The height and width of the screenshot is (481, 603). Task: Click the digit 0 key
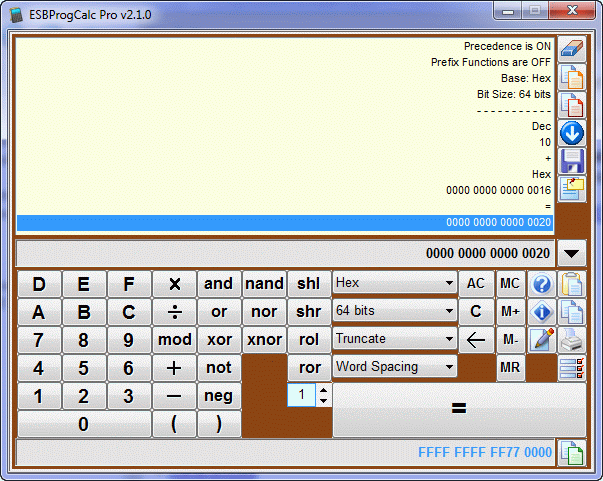84,424
